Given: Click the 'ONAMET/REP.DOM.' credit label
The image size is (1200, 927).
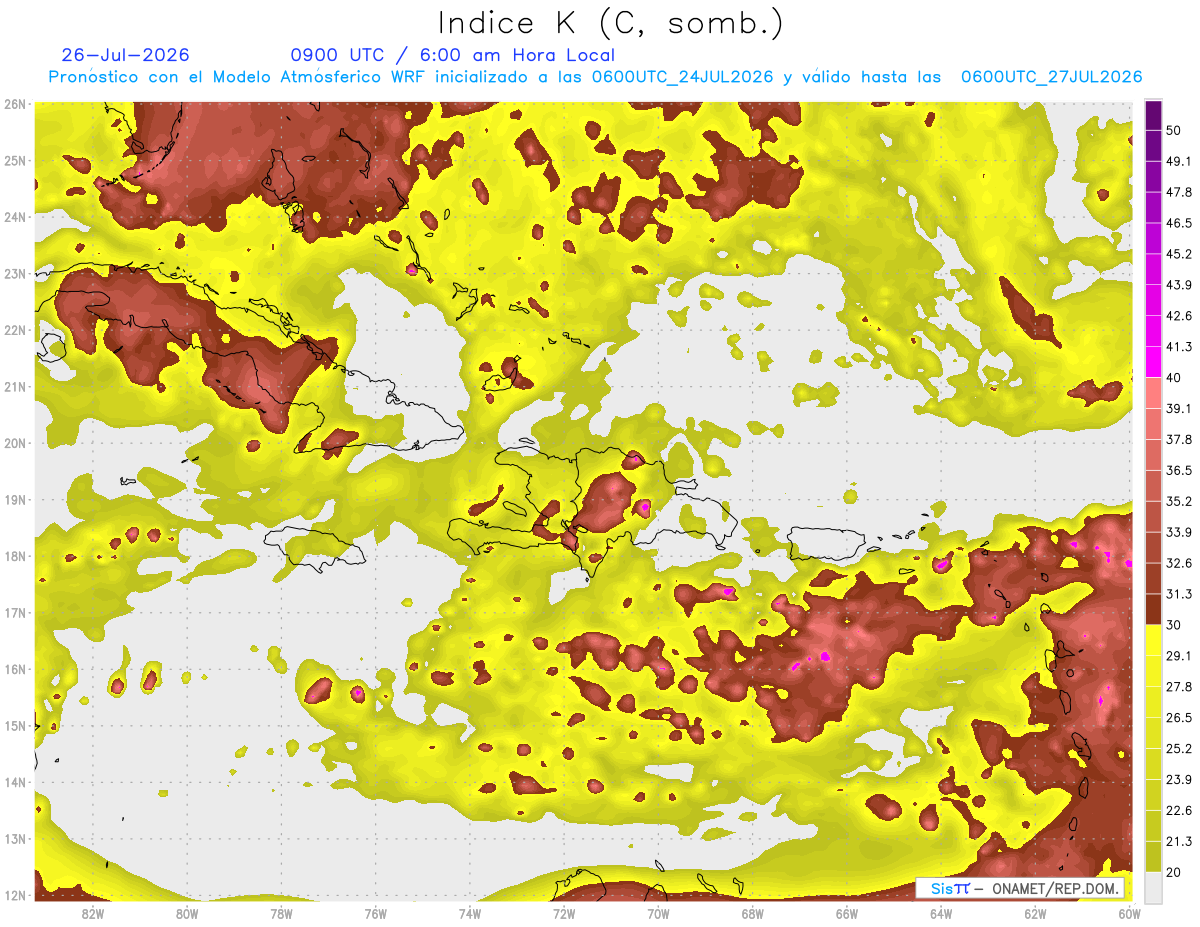Looking at the screenshot, I should point(1057,888).
